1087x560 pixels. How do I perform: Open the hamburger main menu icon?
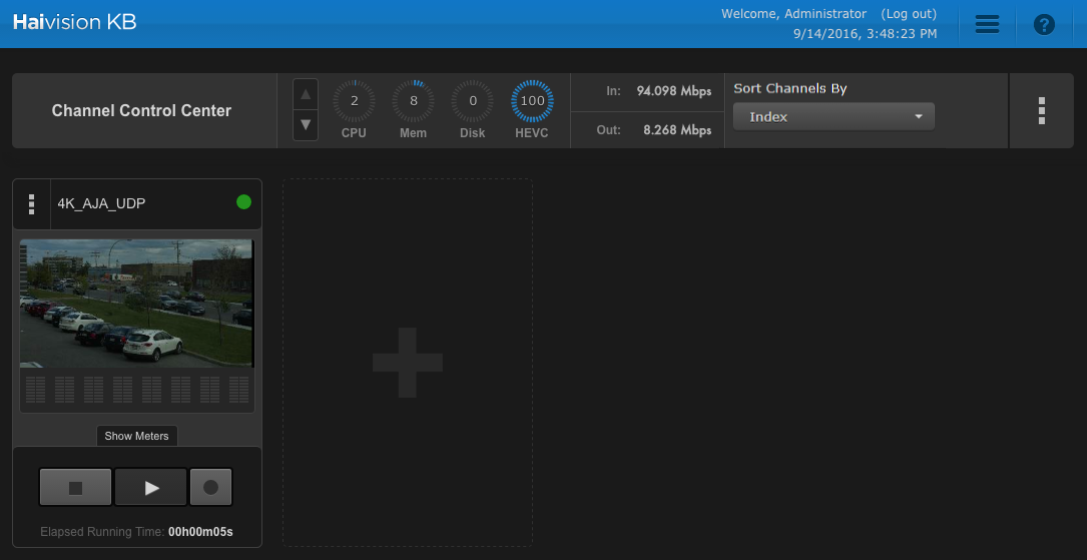tap(987, 25)
